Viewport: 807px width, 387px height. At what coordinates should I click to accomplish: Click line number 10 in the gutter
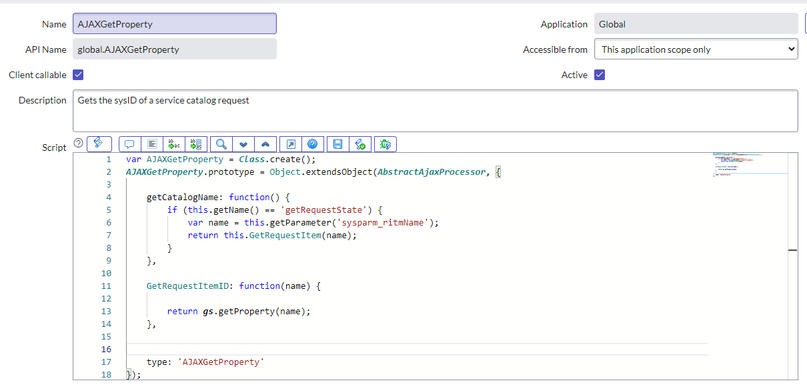pos(107,273)
